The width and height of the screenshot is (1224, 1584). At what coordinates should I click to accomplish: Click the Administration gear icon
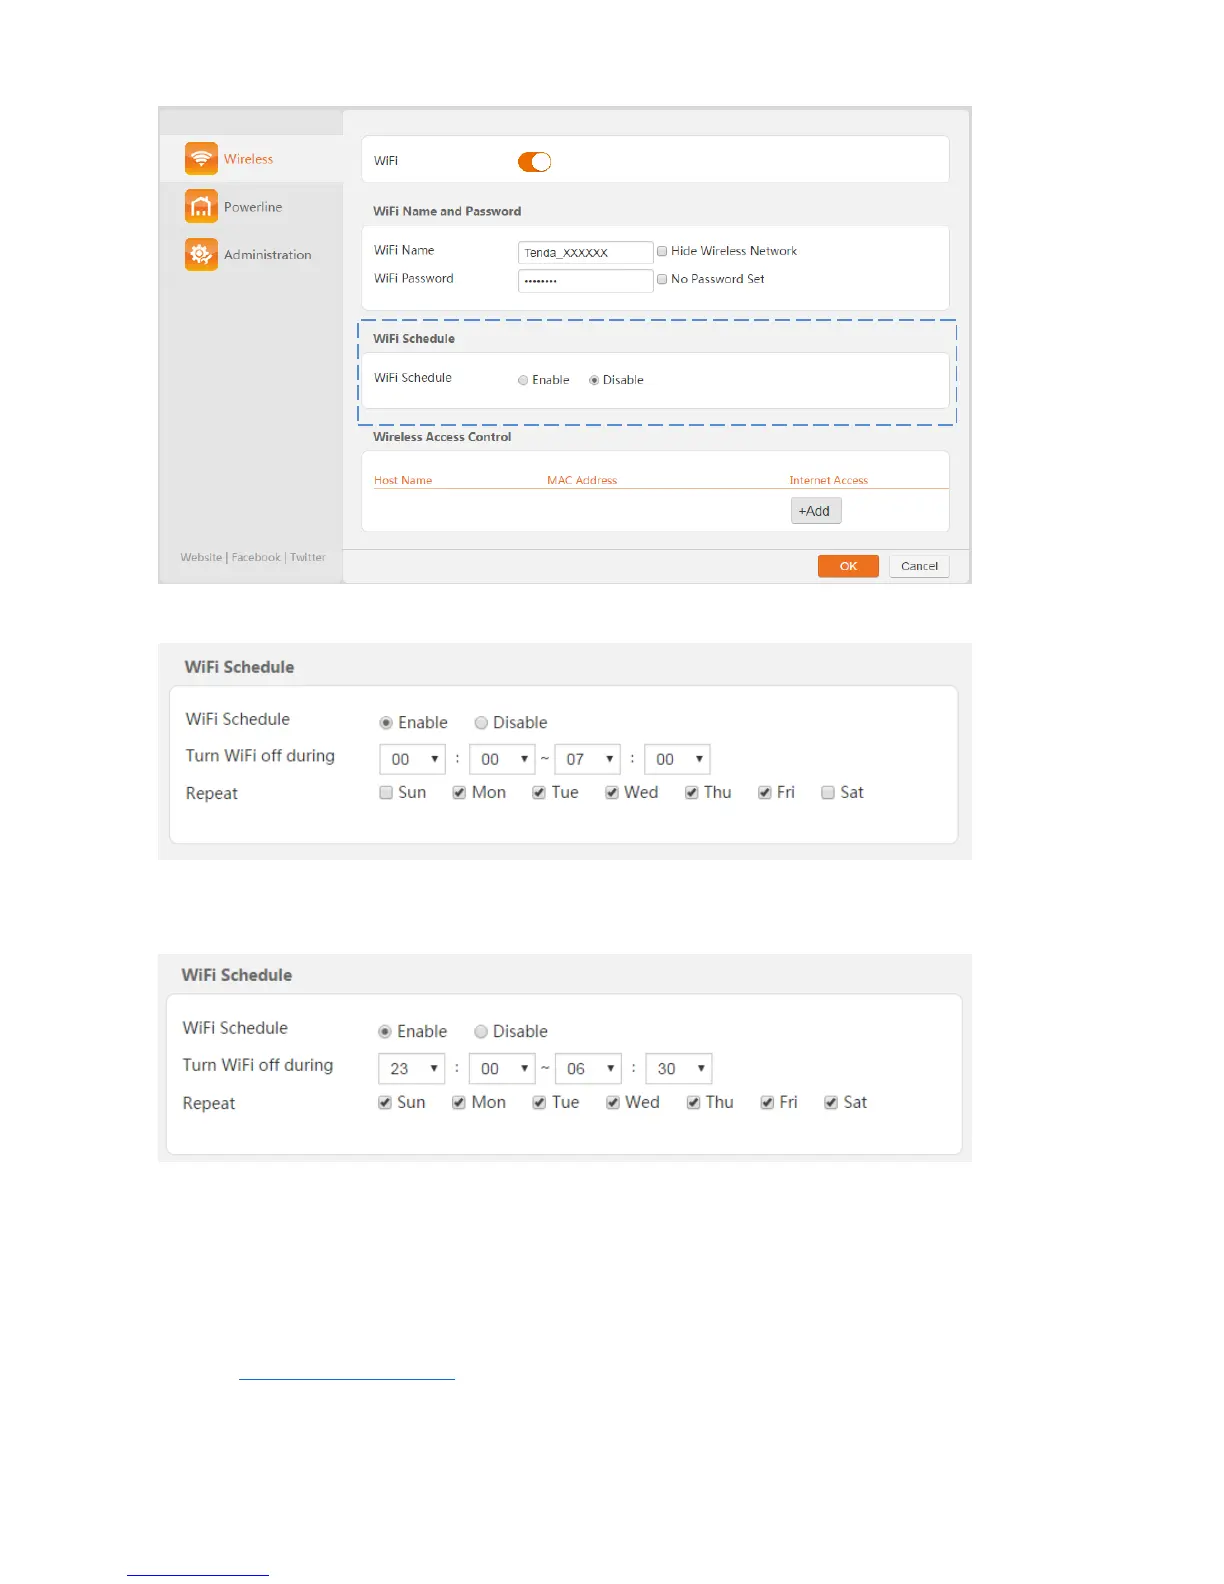click(201, 254)
